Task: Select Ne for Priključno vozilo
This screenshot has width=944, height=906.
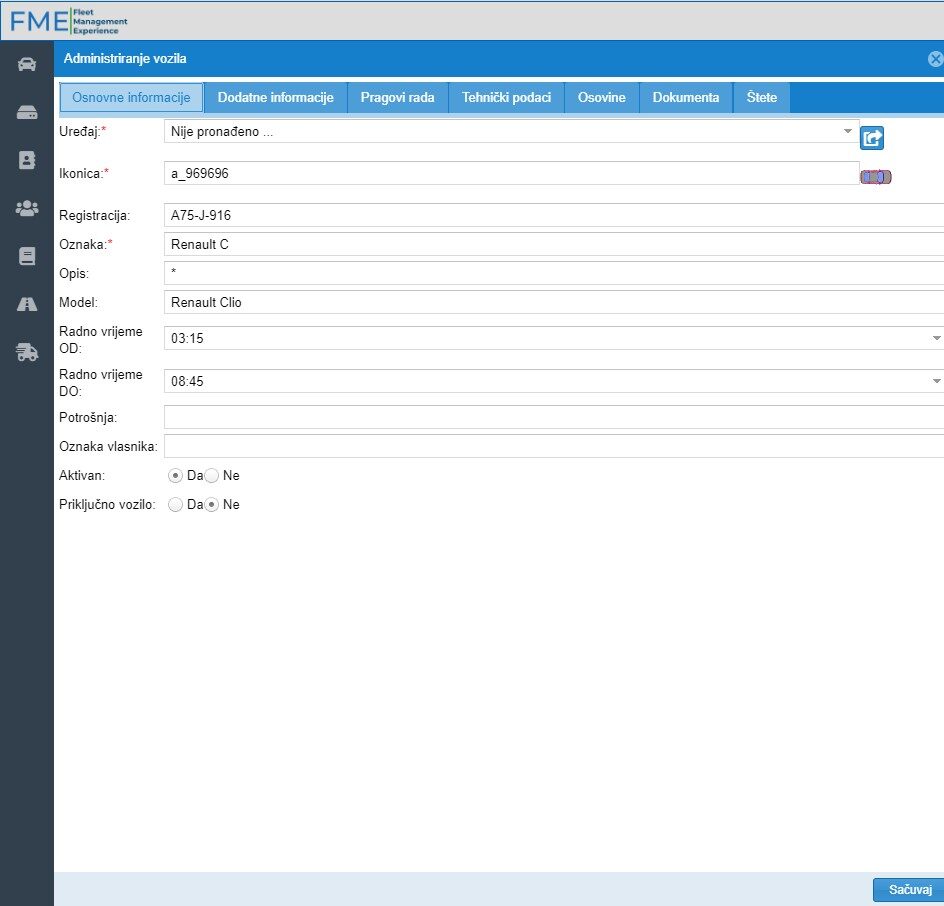Action: coord(211,504)
